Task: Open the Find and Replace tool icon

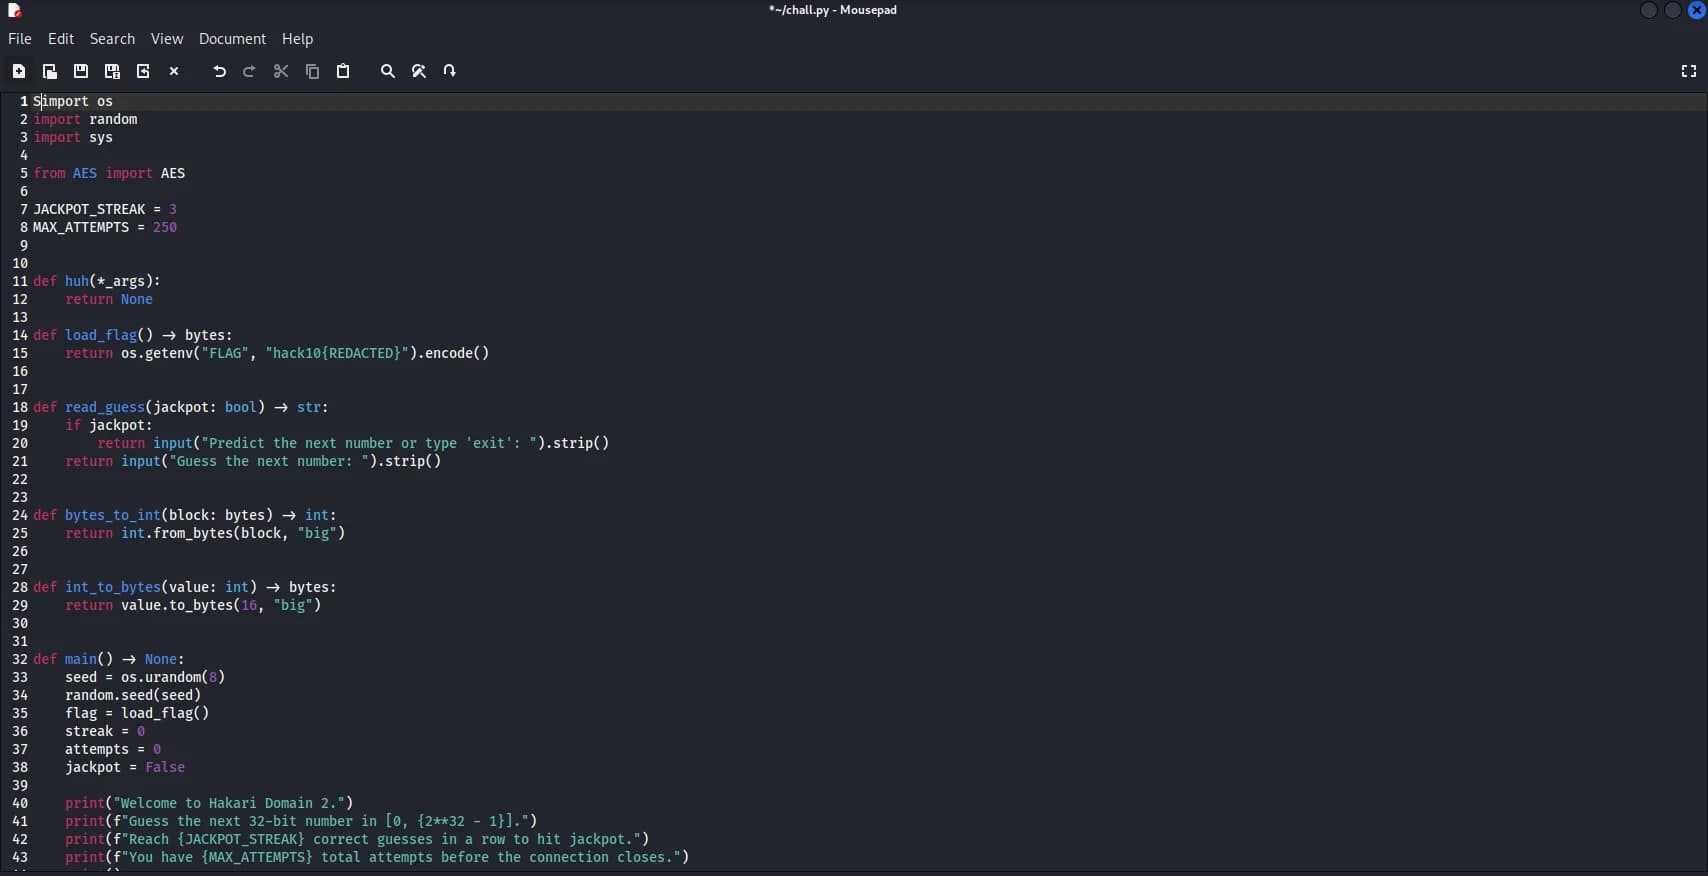Action: pyautogui.click(x=419, y=71)
